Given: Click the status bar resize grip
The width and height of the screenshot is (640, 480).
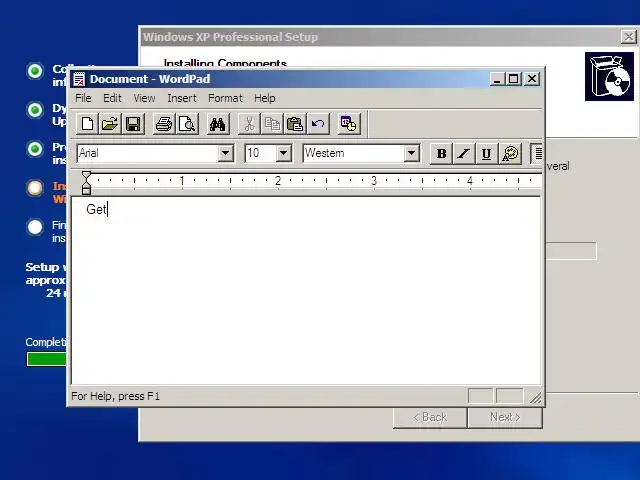Looking at the screenshot, I should pos(535,397).
